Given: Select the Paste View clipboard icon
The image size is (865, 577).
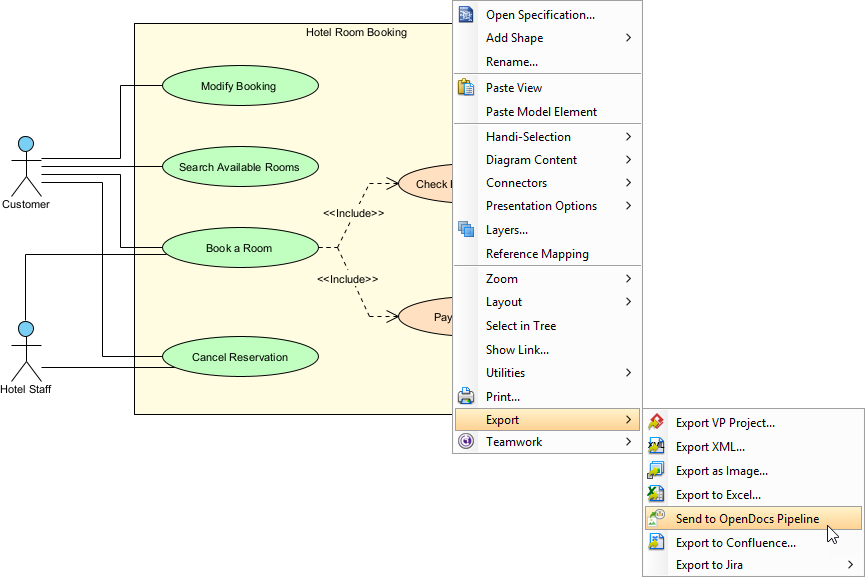Looking at the screenshot, I should pos(465,87).
